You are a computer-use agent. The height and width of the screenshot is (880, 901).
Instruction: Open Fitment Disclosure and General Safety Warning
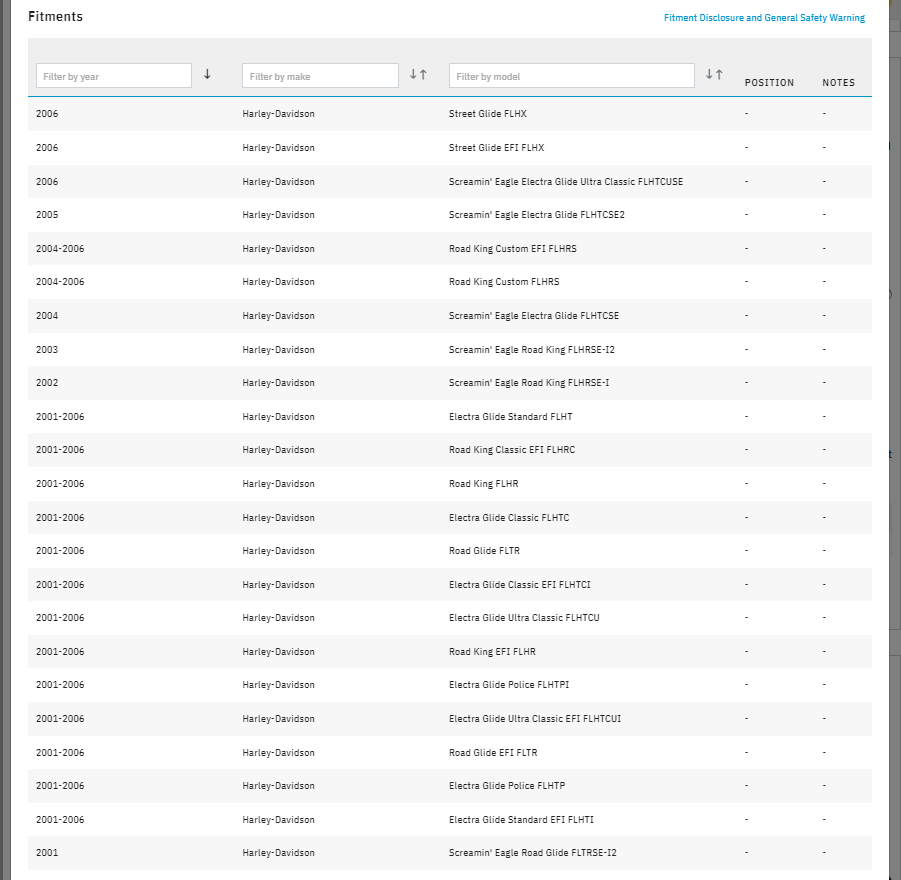764,18
